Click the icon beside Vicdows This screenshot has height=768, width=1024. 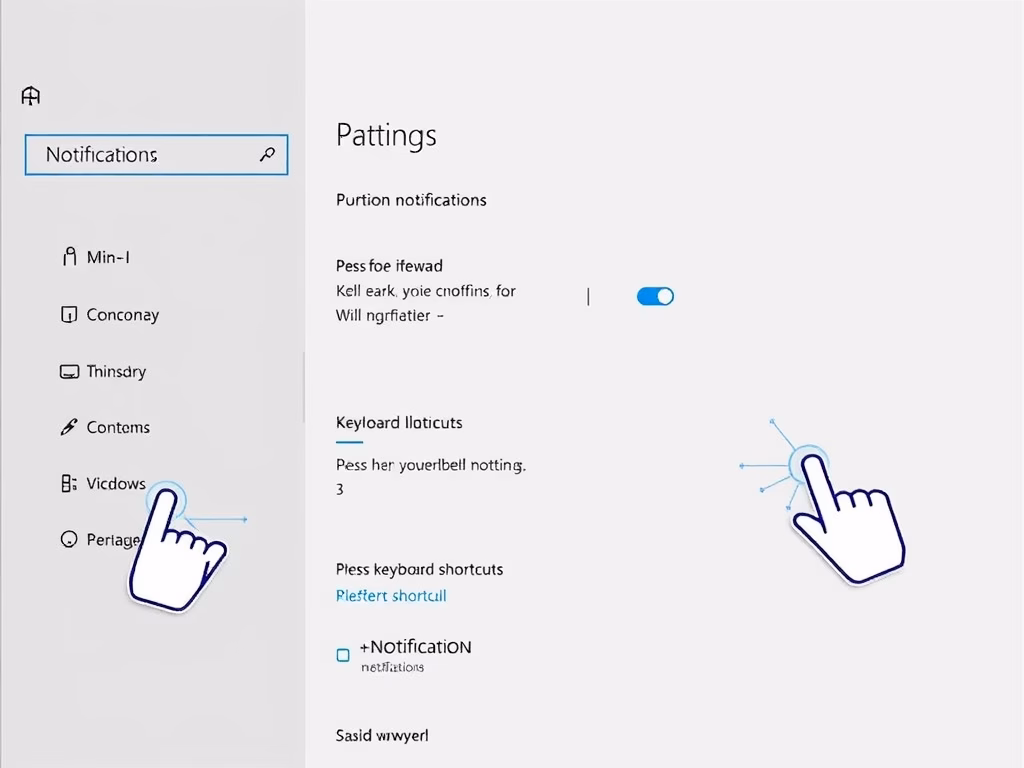tap(69, 484)
